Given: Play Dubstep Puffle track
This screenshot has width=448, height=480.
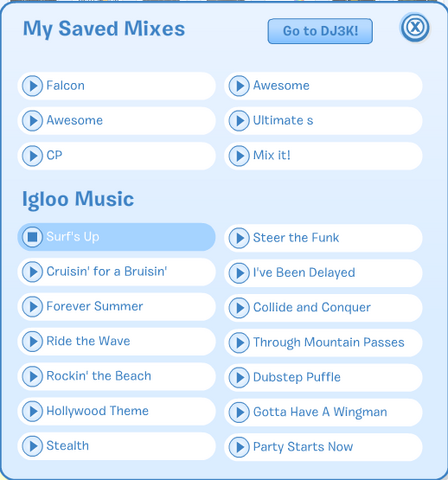Looking at the screenshot, I should [239, 377].
